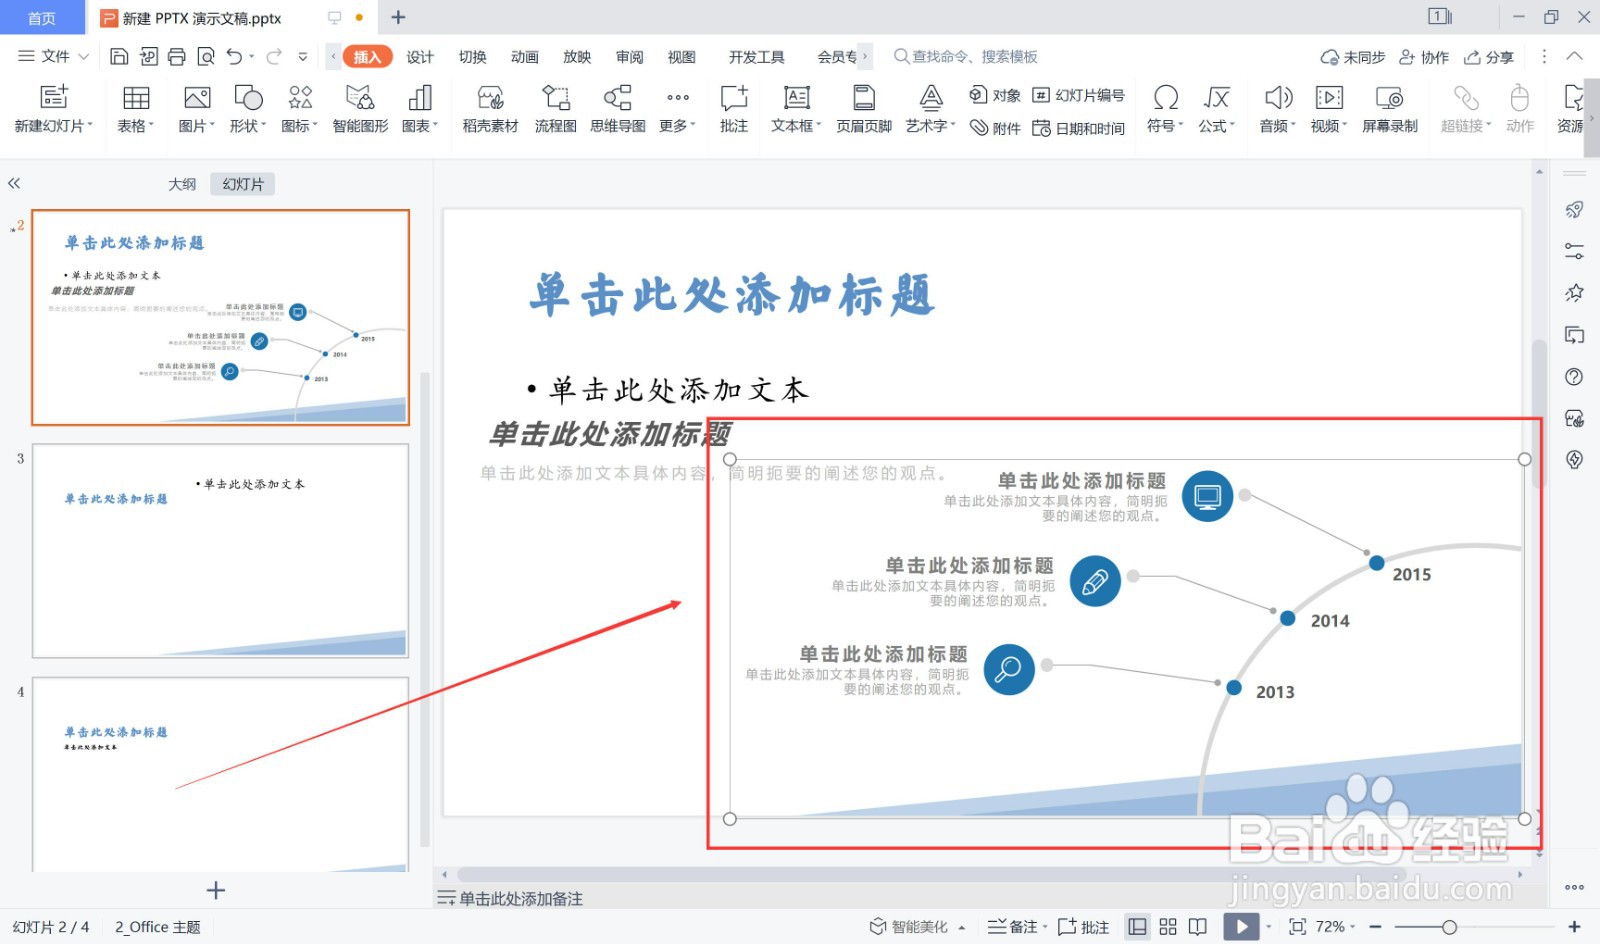Switch to slide sorter view
The height and width of the screenshot is (944, 1600).
click(x=1168, y=926)
